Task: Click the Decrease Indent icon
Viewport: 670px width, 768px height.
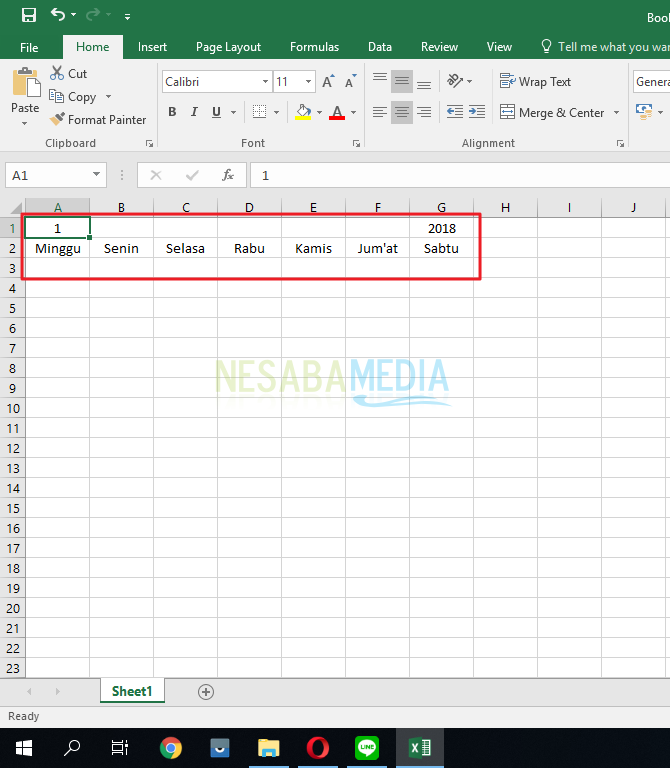Action: coord(455,112)
